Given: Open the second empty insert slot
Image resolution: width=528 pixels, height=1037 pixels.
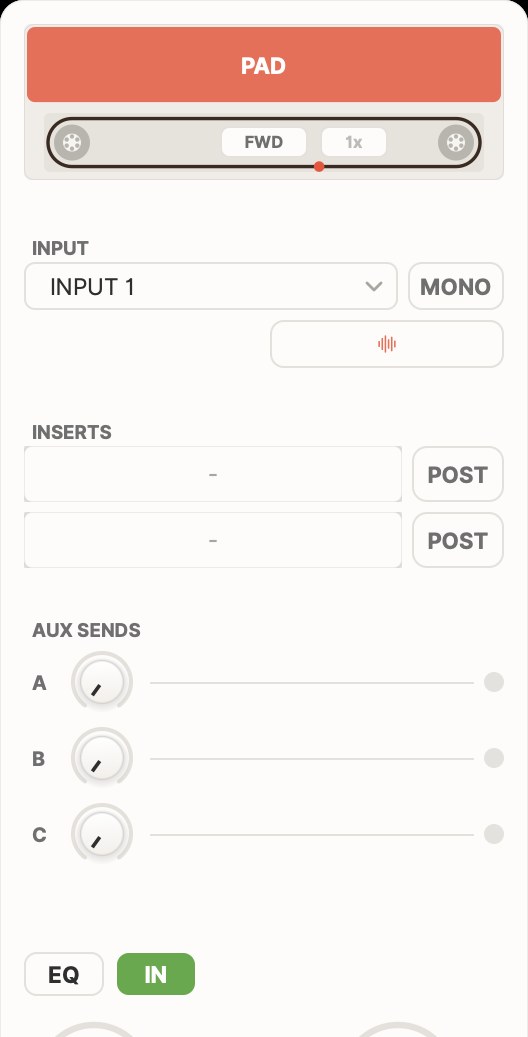Looking at the screenshot, I should point(213,540).
